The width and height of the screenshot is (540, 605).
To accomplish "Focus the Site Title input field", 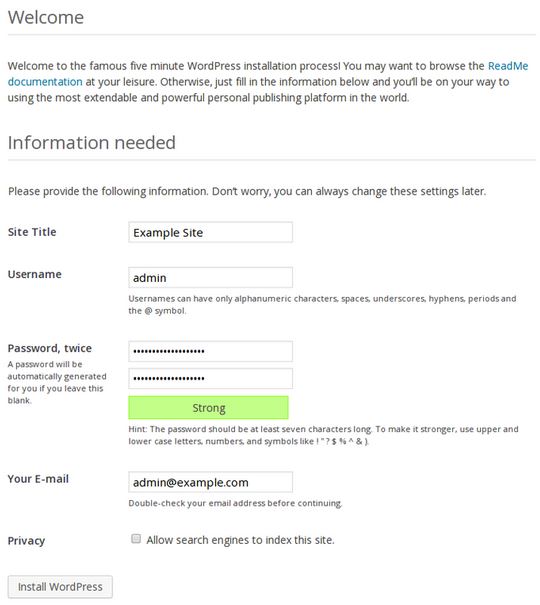I will pyautogui.click(x=211, y=232).
